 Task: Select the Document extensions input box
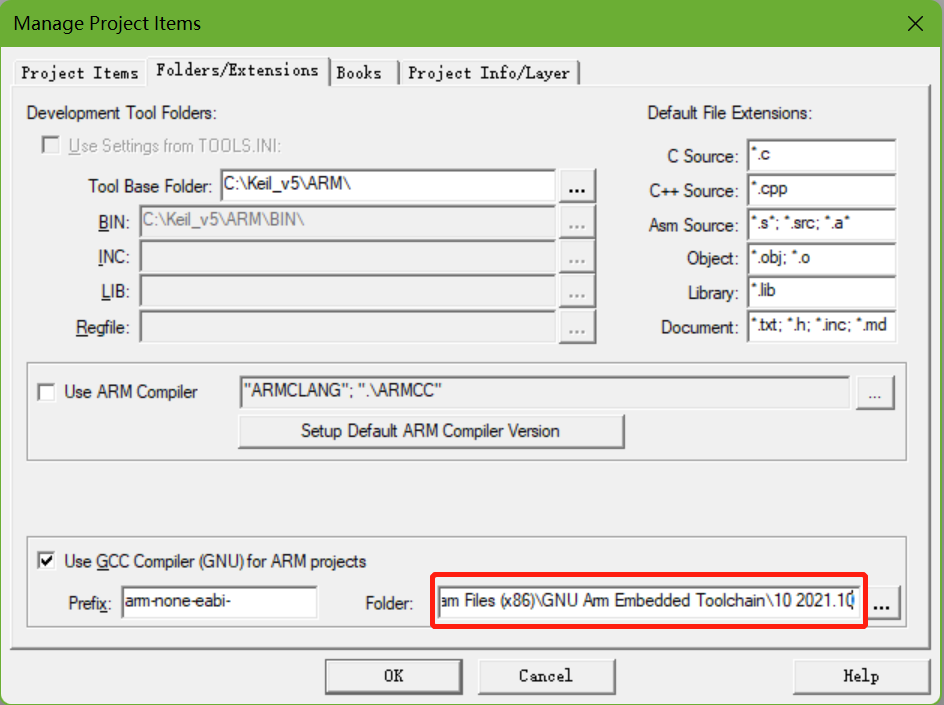[820, 326]
